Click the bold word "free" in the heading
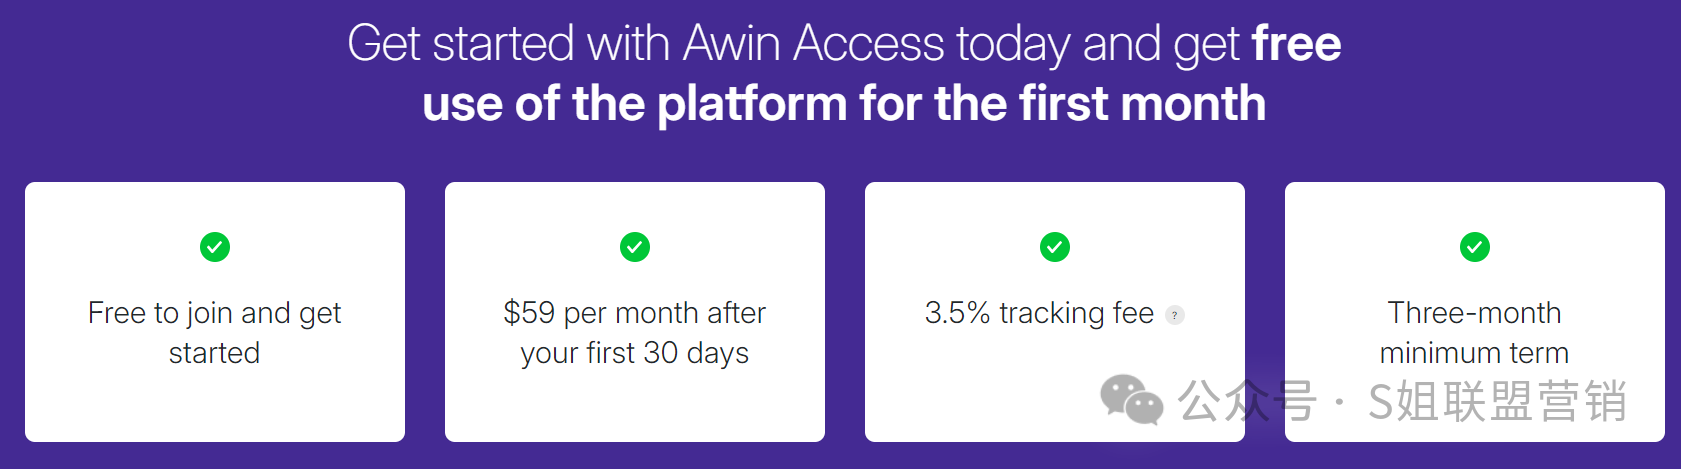Viewport: 1681px width, 469px height. tap(1296, 45)
